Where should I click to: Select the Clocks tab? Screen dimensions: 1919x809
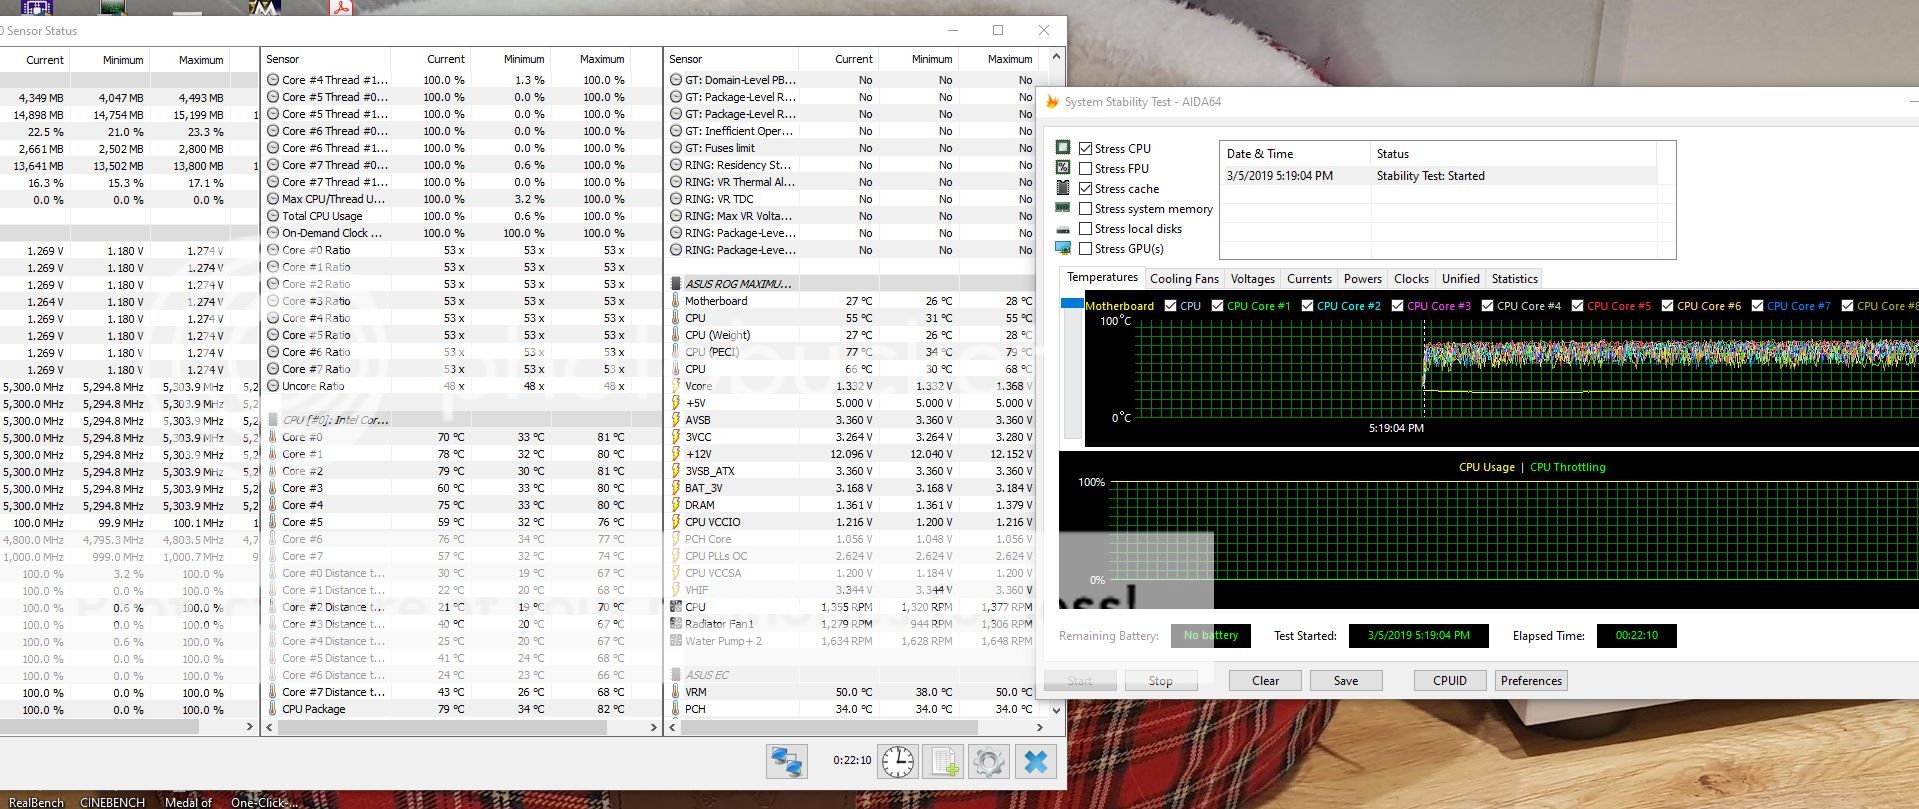click(1411, 279)
